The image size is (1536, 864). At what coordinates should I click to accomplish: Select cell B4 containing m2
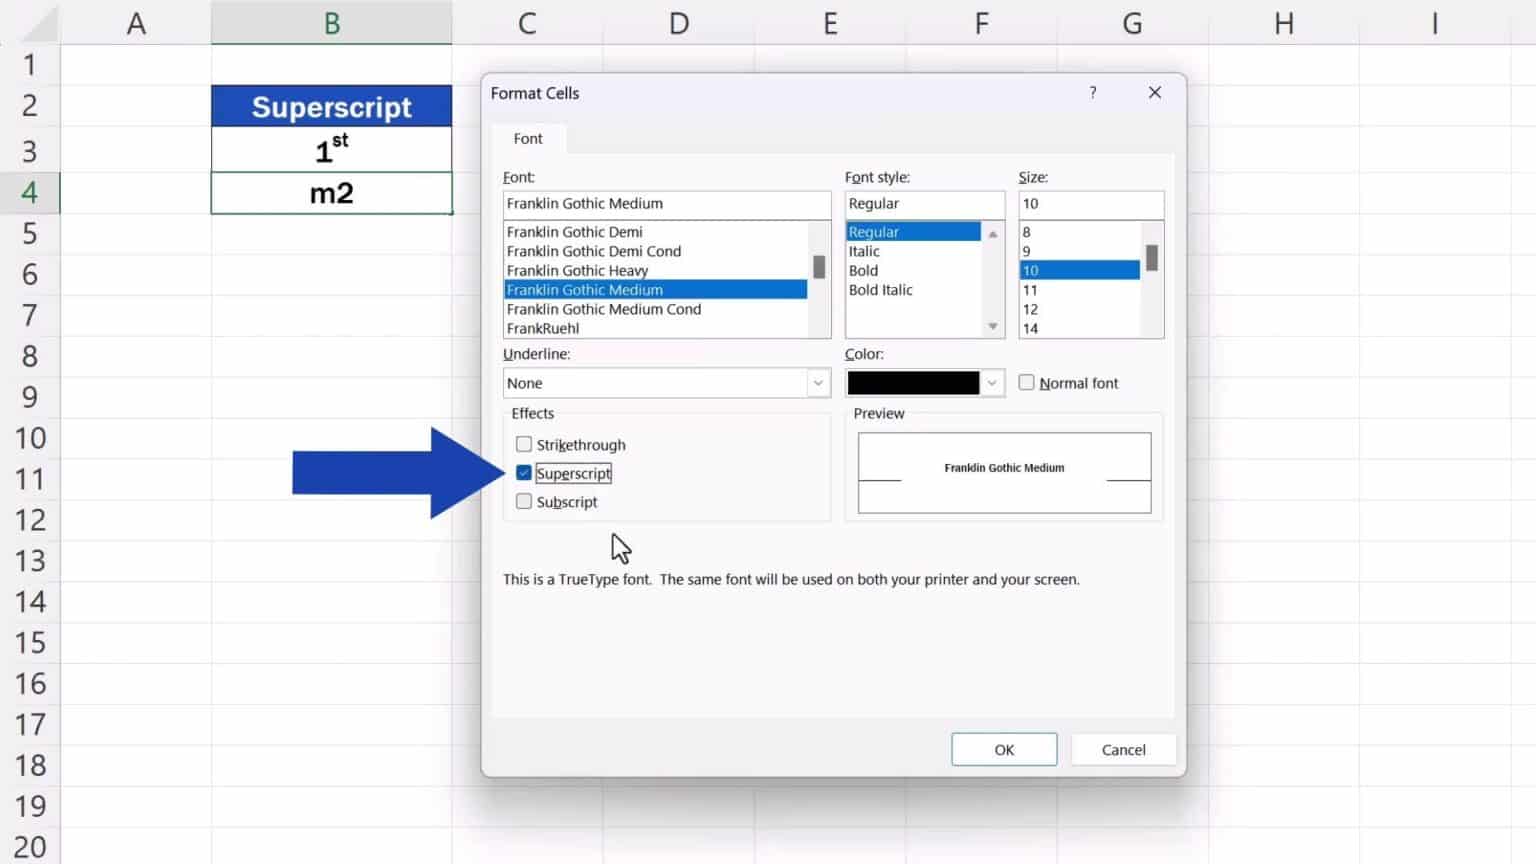click(x=331, y=193)
